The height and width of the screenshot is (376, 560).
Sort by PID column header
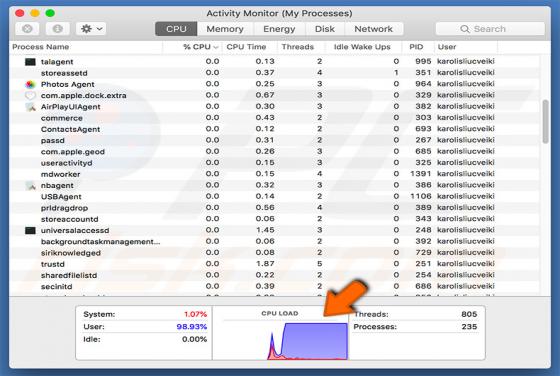click(418, 47)
